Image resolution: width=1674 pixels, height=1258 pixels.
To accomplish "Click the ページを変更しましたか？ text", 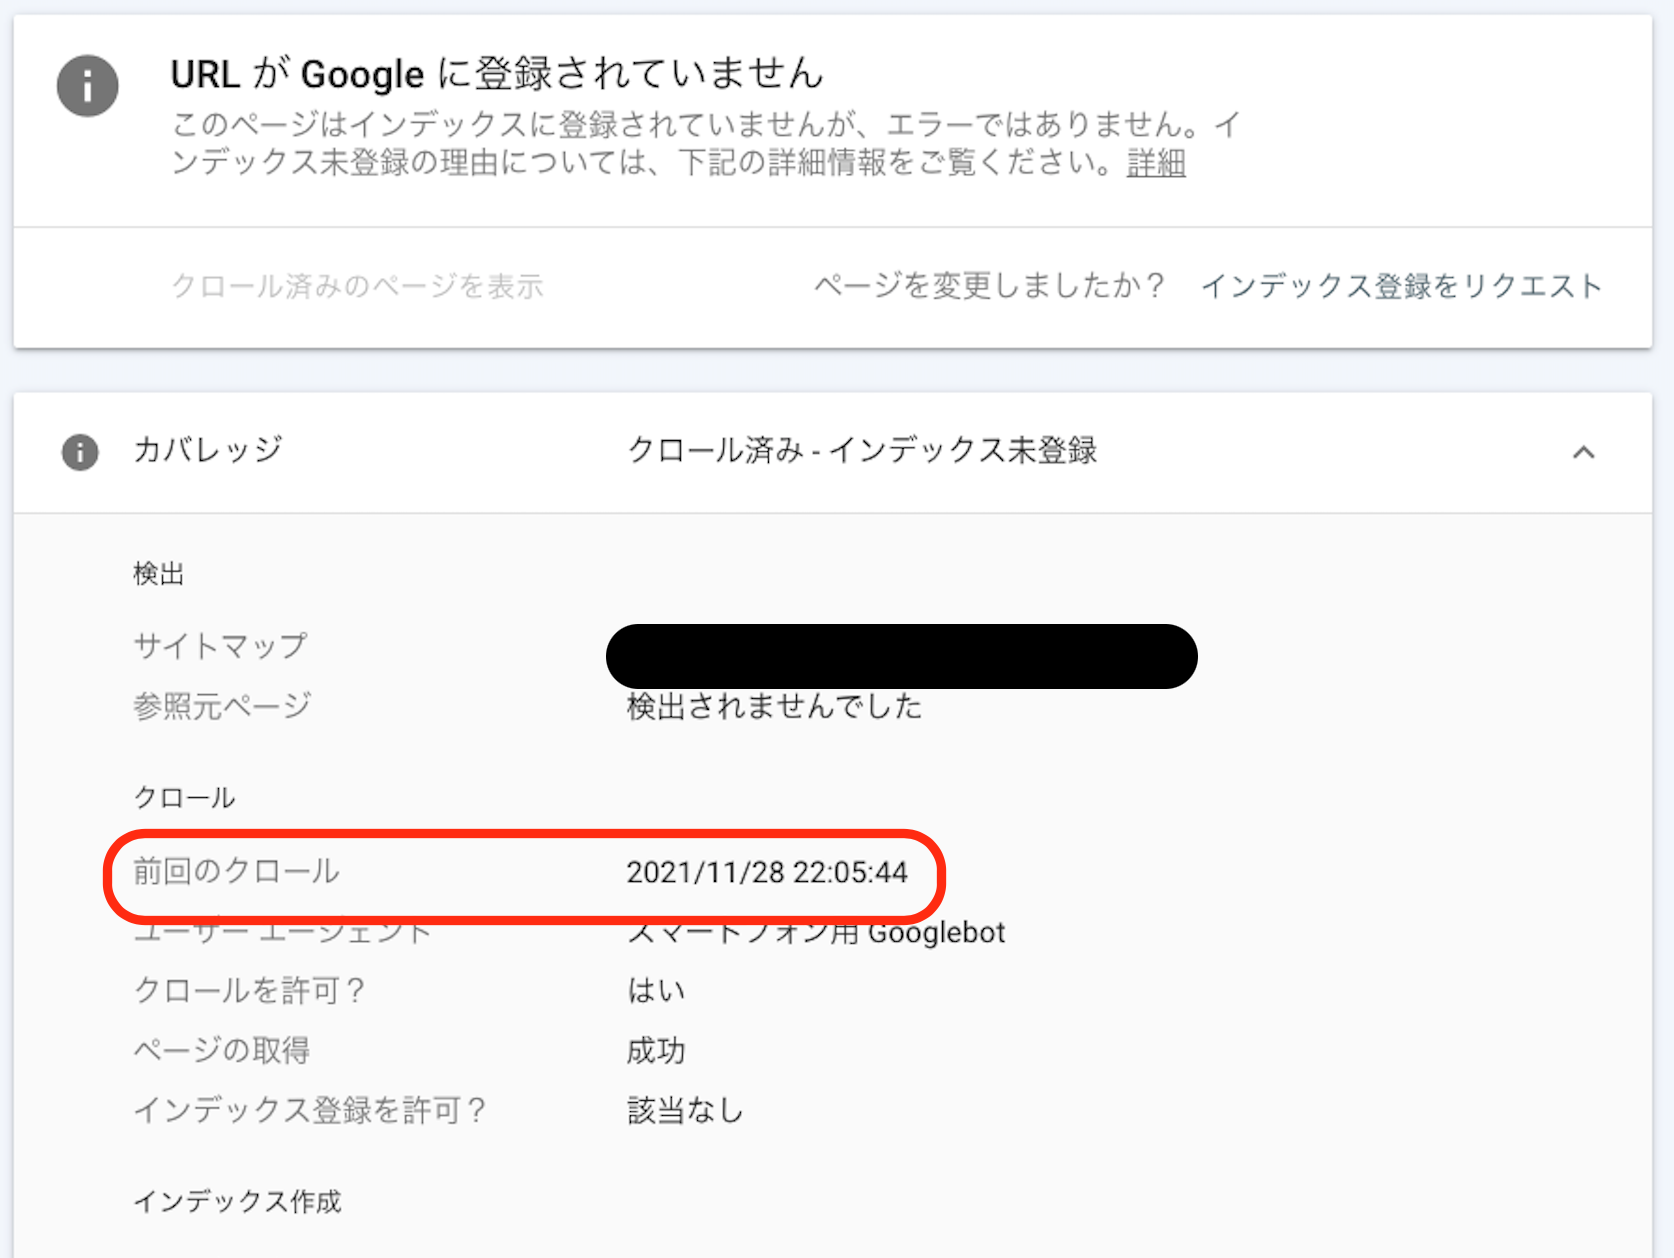I will pyautogui.click(x=989, y=286).
